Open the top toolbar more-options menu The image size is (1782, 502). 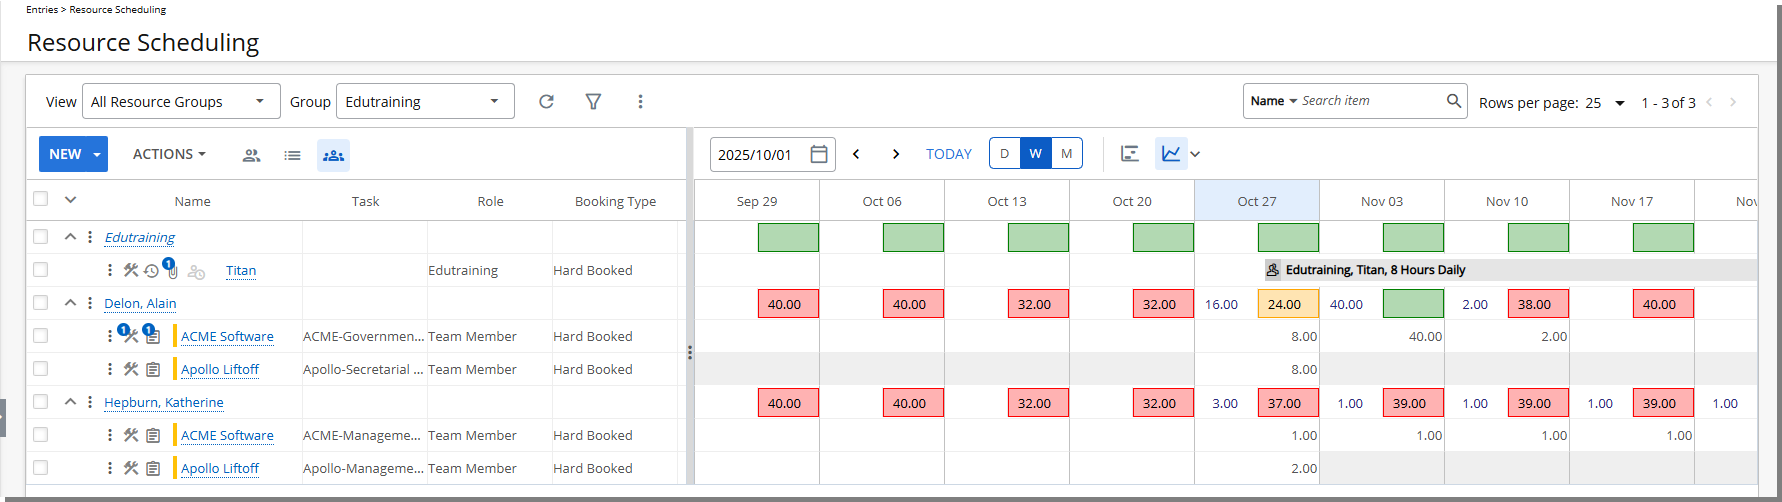pos(640,101)
